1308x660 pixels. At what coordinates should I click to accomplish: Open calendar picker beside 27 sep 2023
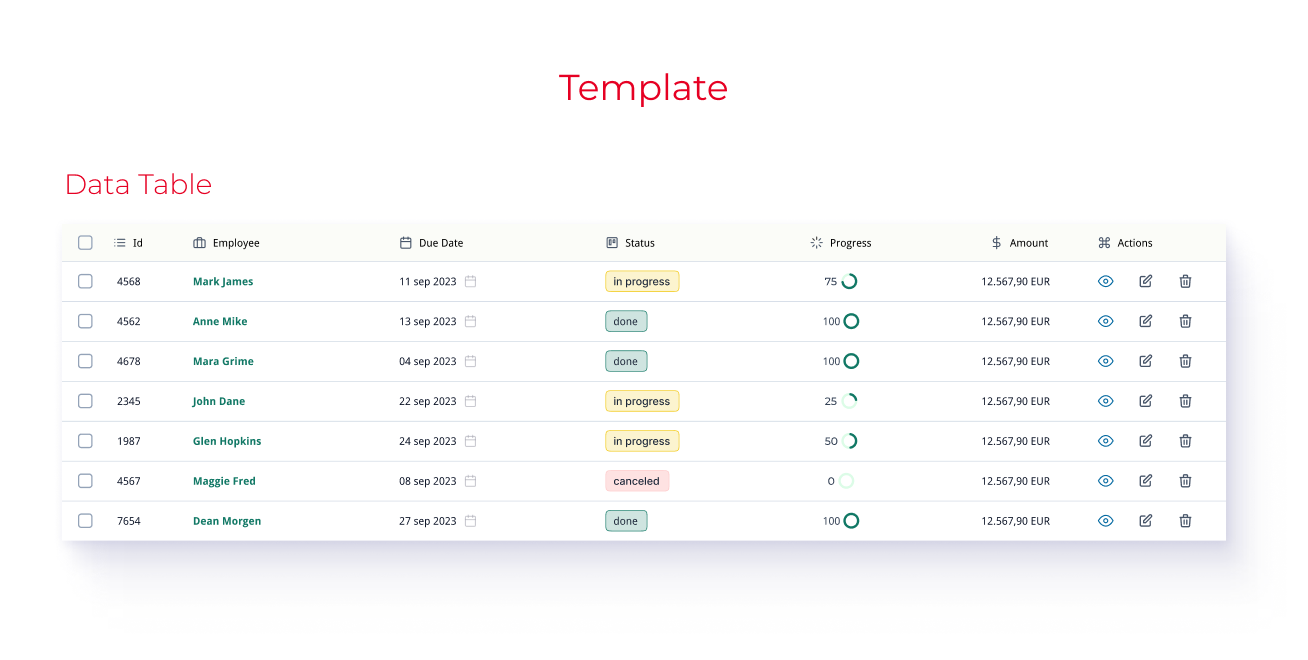point(470,521)
